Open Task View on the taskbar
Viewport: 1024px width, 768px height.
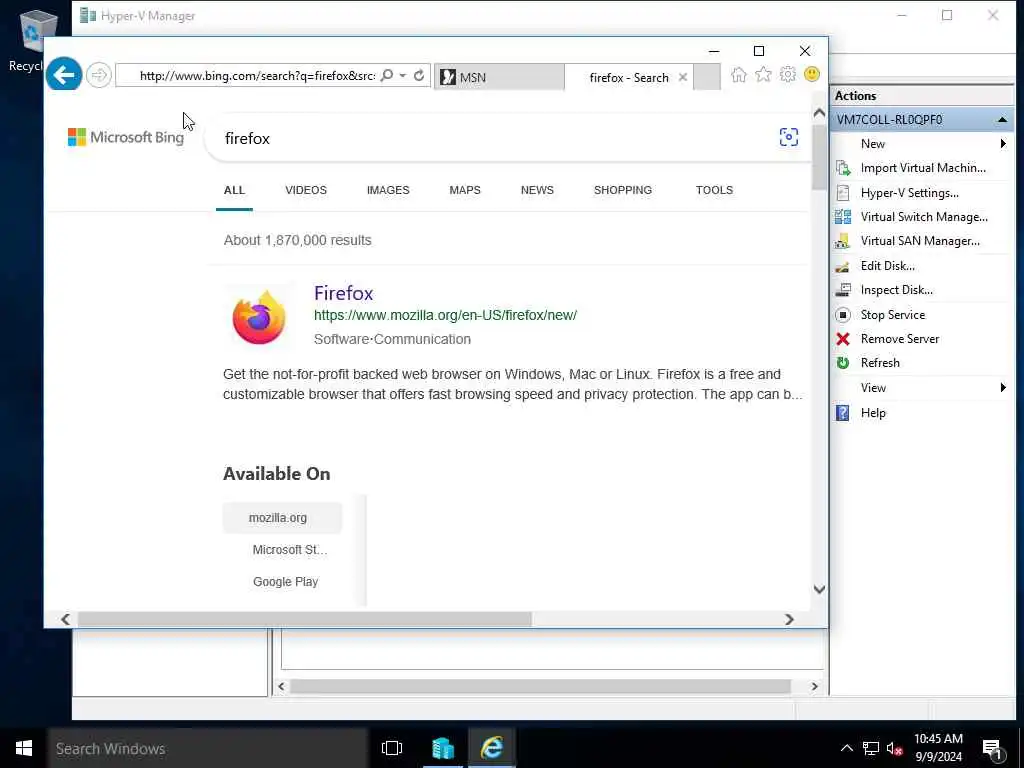coord(392,748)
